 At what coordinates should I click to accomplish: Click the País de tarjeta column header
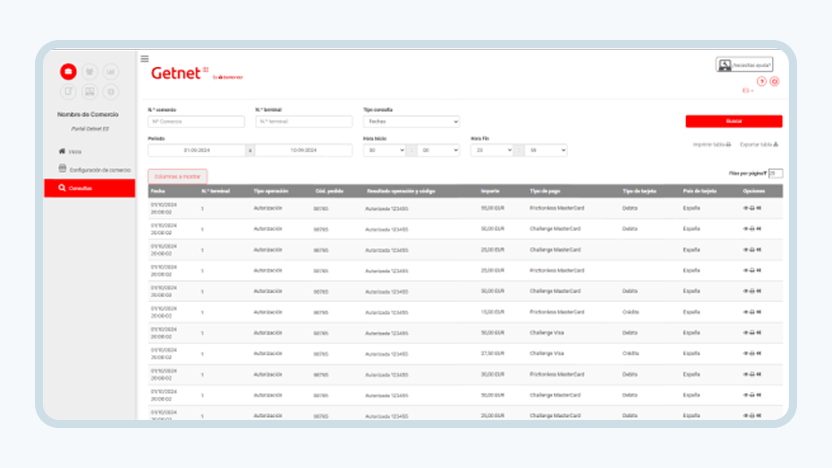[x=700, y=191]
